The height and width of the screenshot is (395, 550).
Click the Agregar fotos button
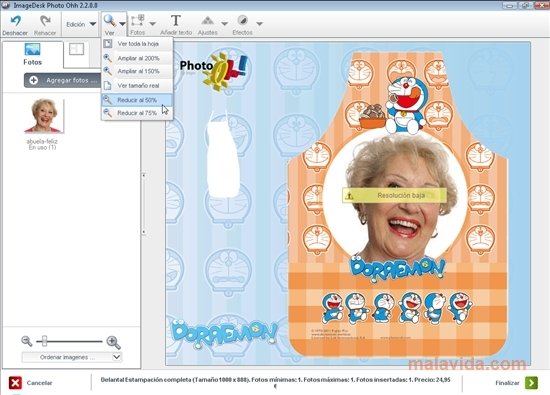63,80
